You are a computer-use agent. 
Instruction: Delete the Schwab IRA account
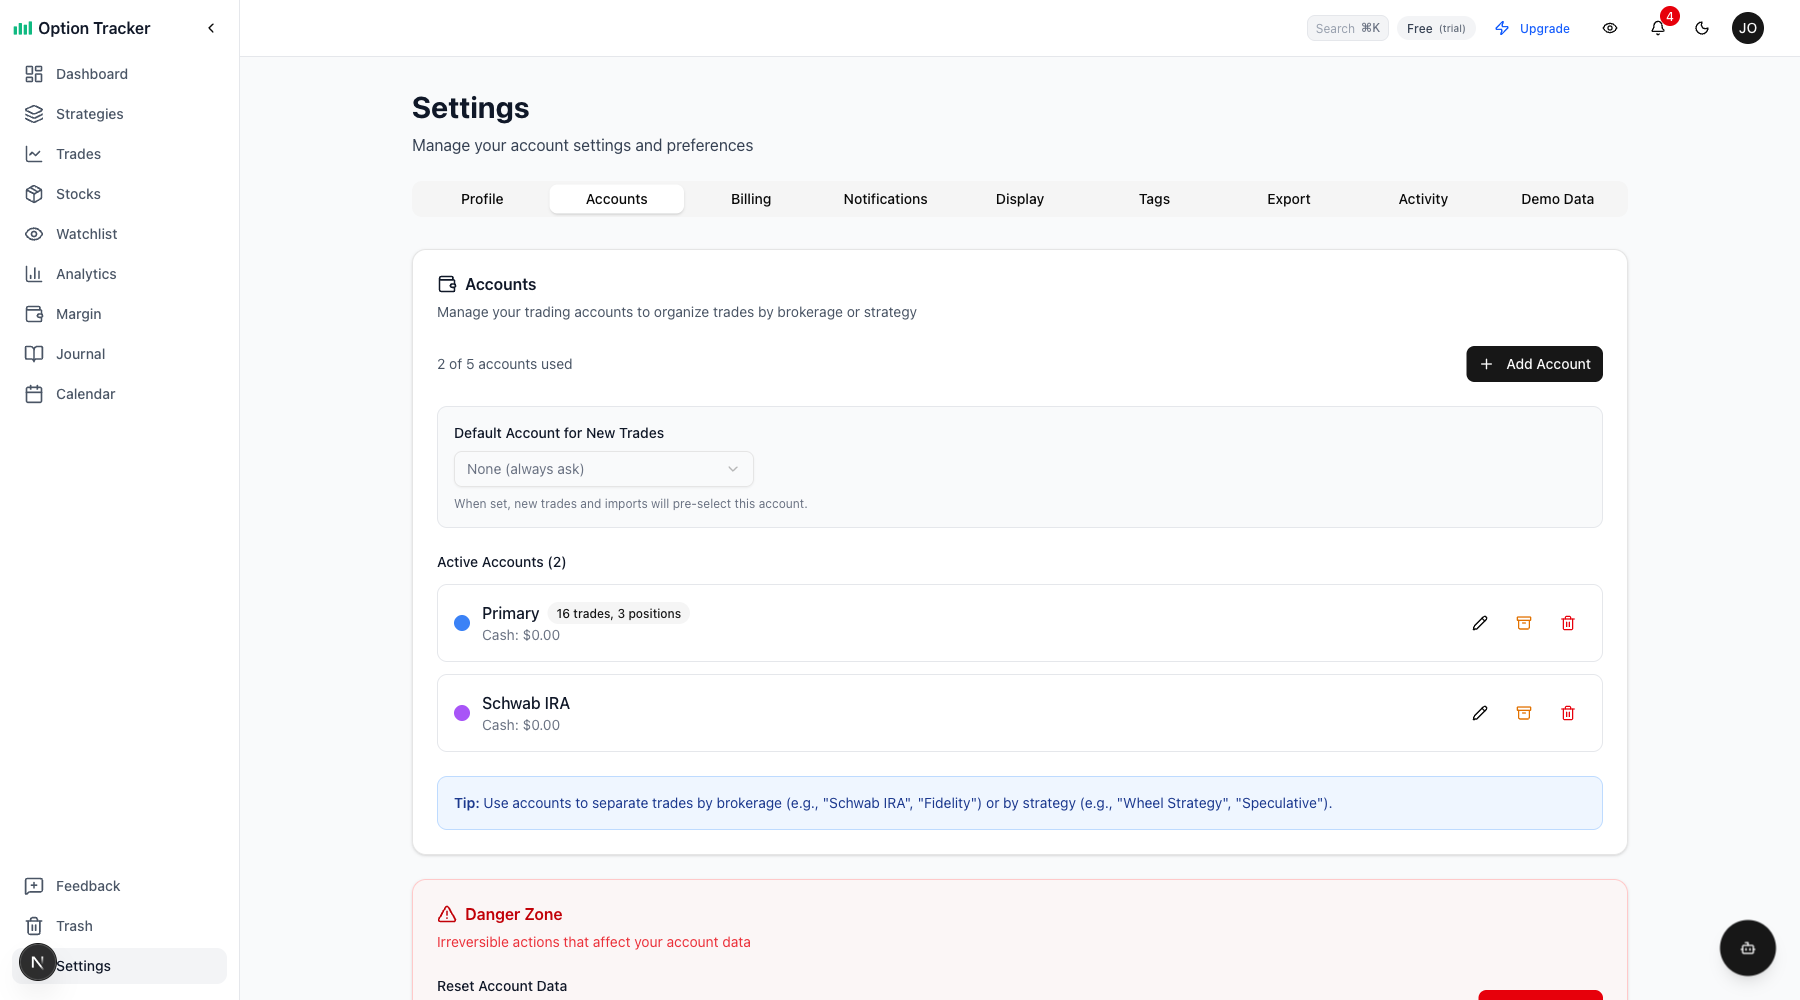click(1568, 713)
